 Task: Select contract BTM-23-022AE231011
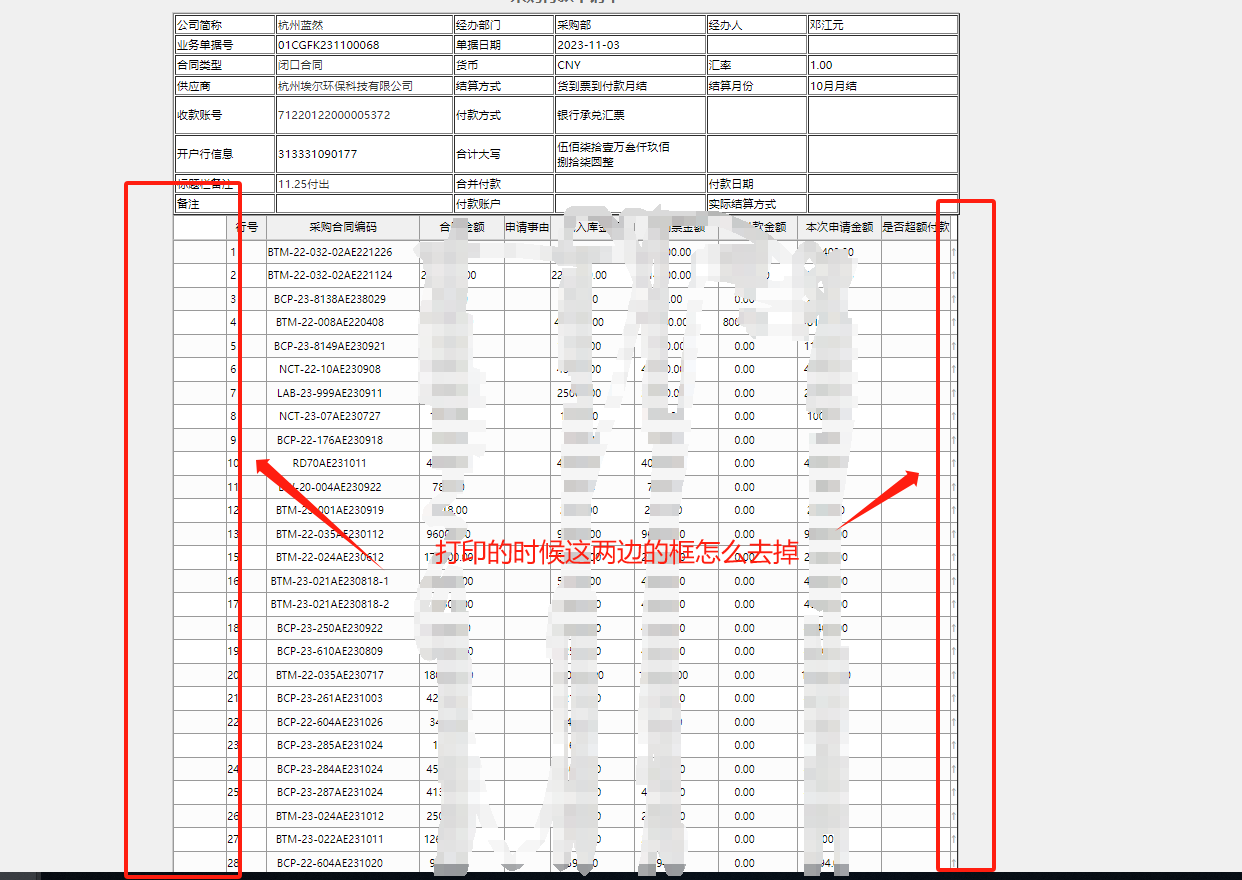click(x=330, y=839)
